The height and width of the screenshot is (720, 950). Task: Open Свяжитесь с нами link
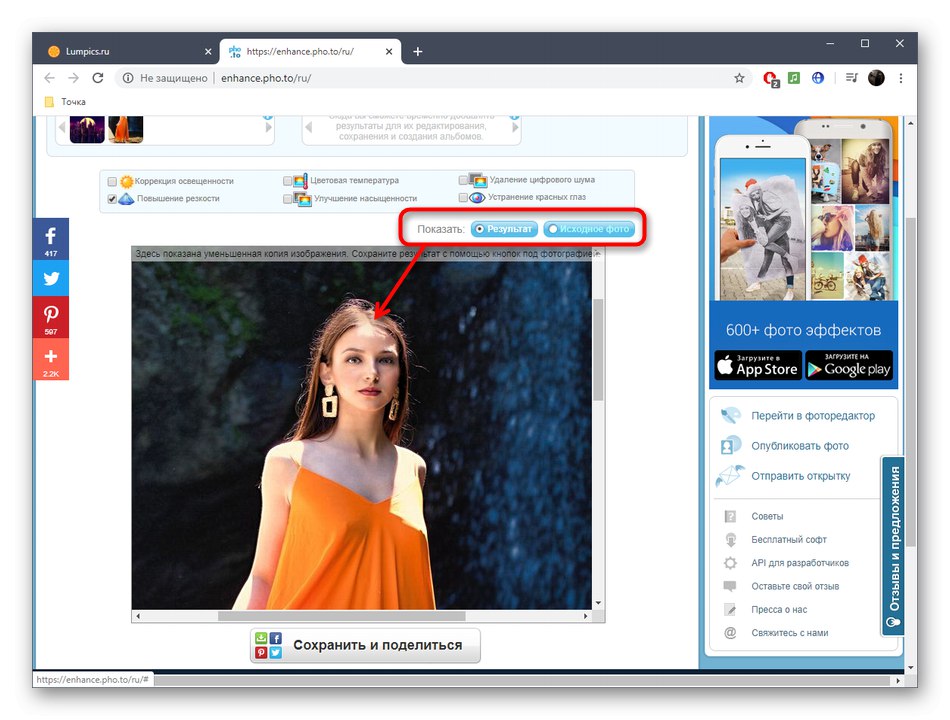point(789,633)
